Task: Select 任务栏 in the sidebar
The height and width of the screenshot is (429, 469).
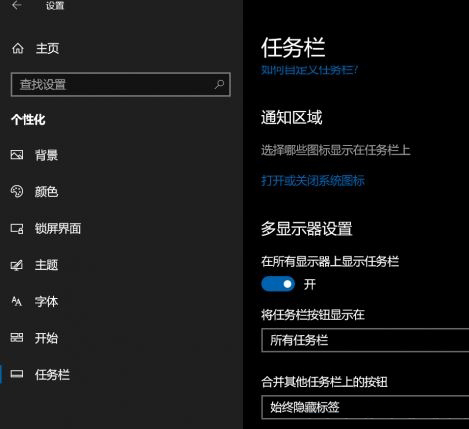Action: 52,375
